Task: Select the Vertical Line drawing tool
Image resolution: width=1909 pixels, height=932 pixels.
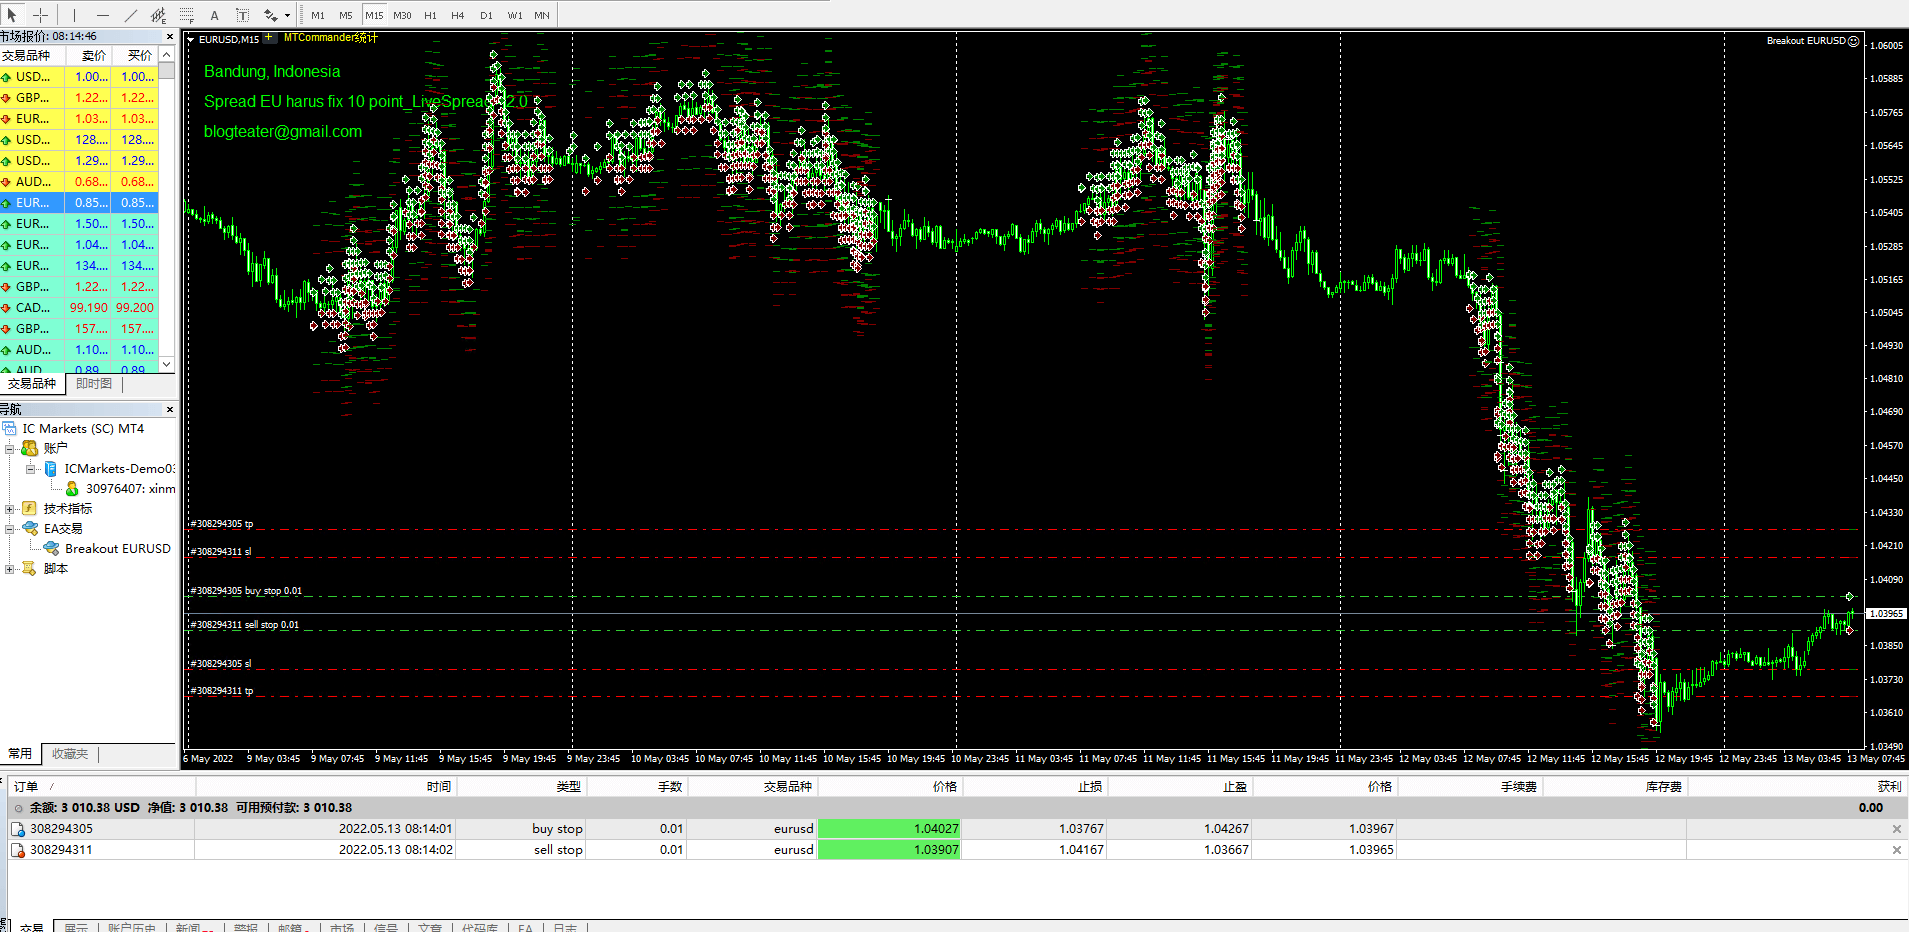Action: [x=74, y=15]
